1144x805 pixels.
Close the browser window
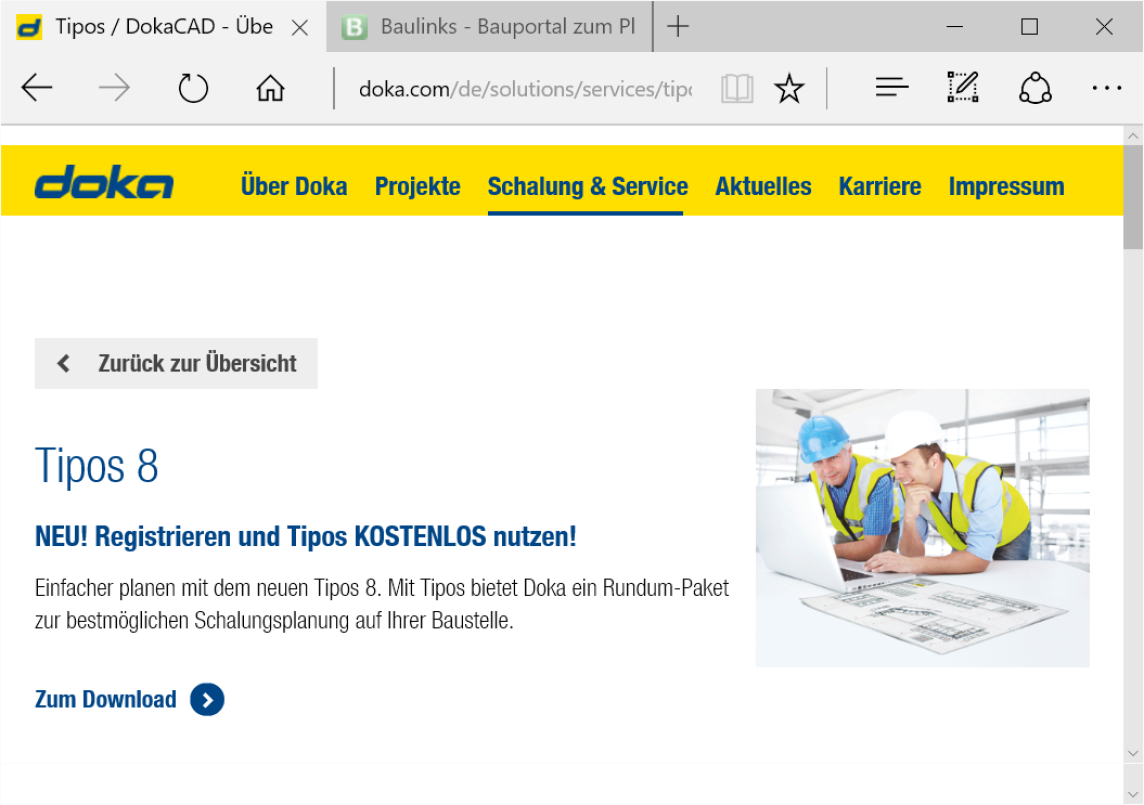(x=1104, y=27)
